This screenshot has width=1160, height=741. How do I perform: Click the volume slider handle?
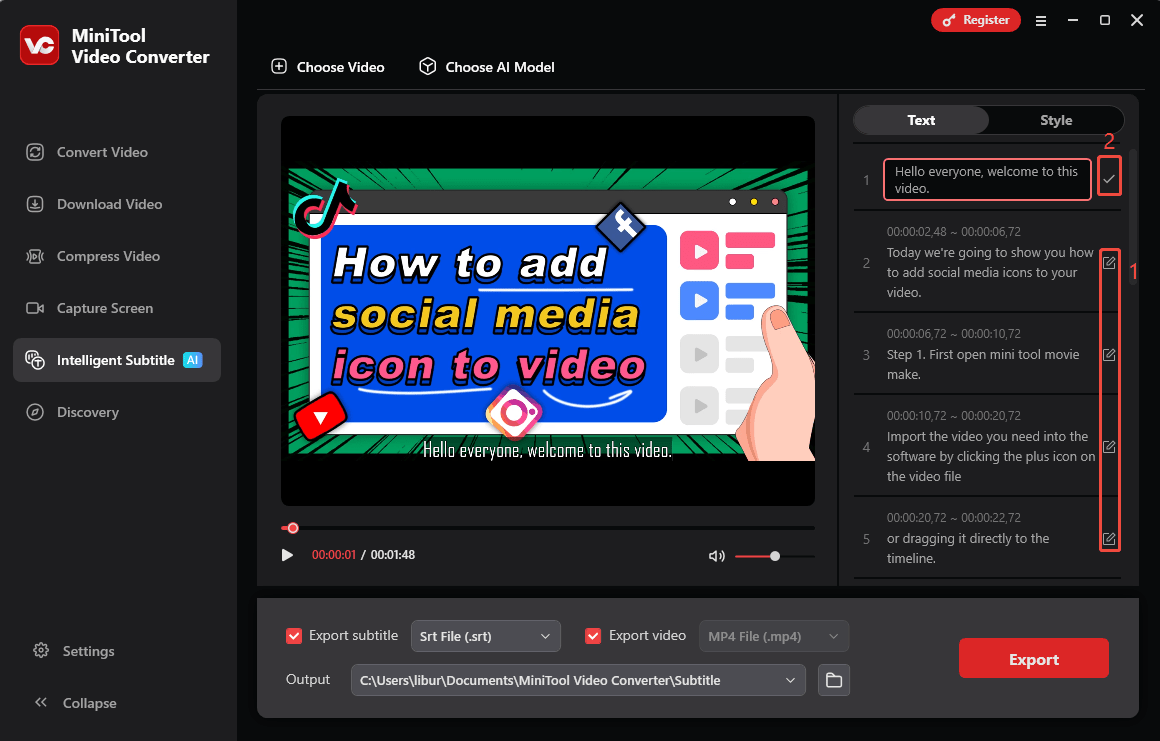pos(775,556)
